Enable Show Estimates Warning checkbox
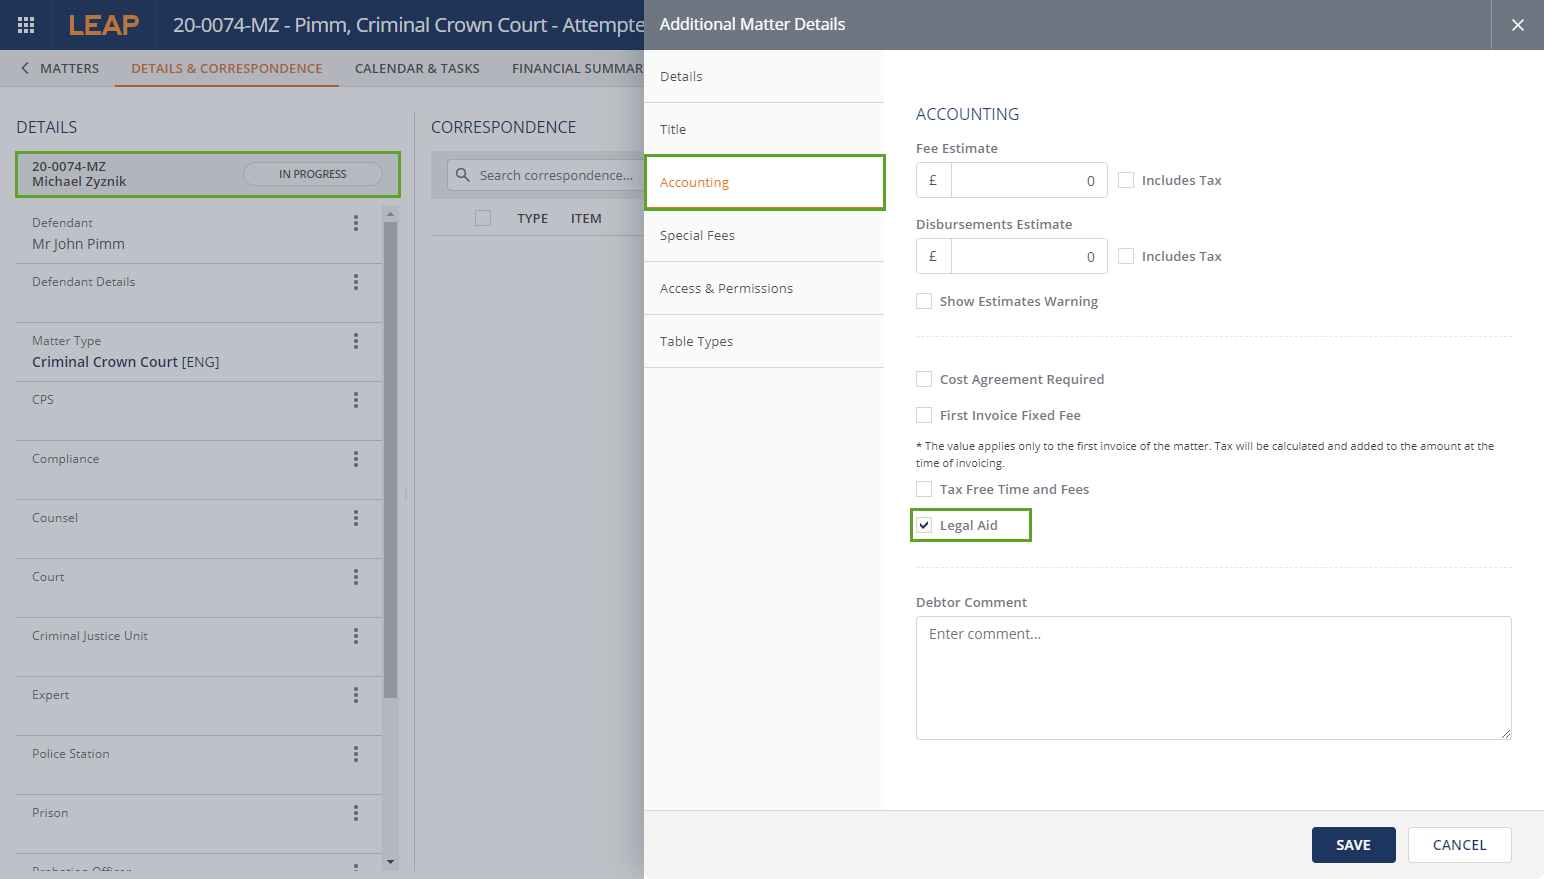 (x=925, y=301)
